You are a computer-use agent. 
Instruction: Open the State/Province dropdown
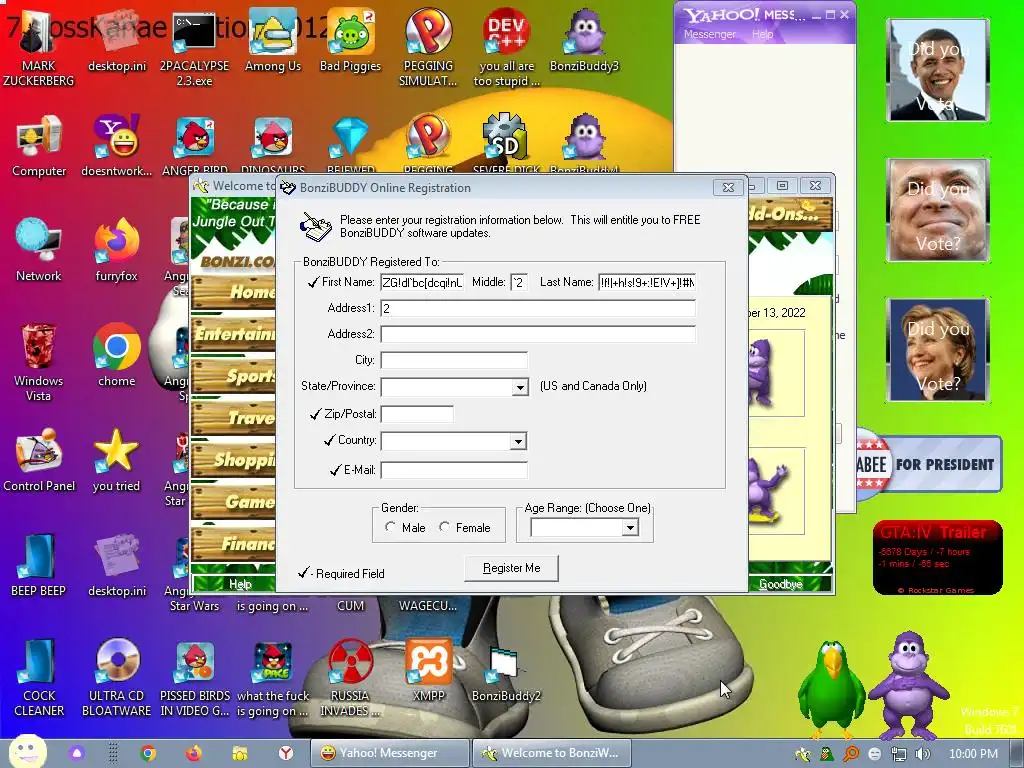(519, 387)
